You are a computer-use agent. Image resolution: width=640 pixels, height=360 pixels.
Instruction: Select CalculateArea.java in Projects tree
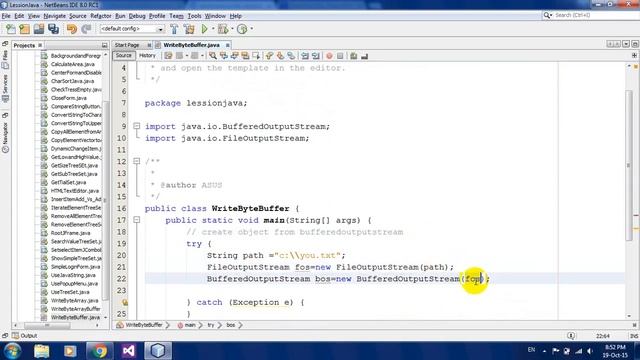pyautogui.click(x=73, y=64)
